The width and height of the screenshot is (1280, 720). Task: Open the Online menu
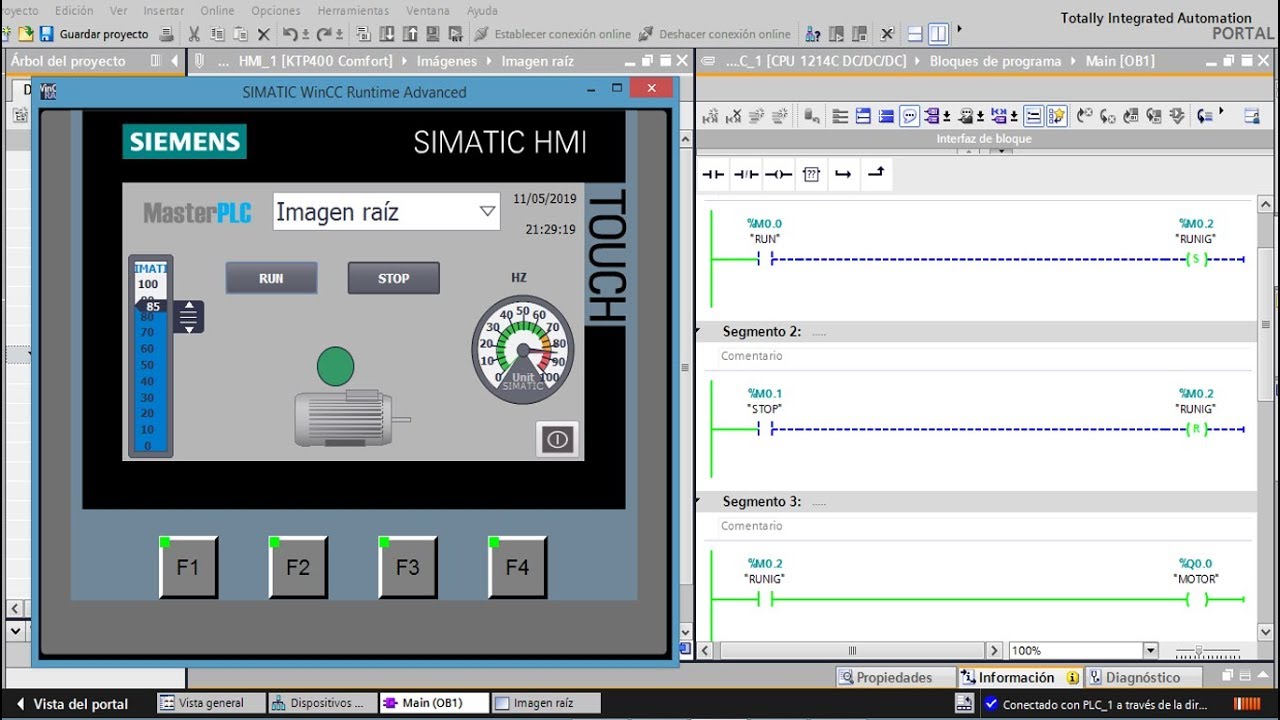(217, 10)
